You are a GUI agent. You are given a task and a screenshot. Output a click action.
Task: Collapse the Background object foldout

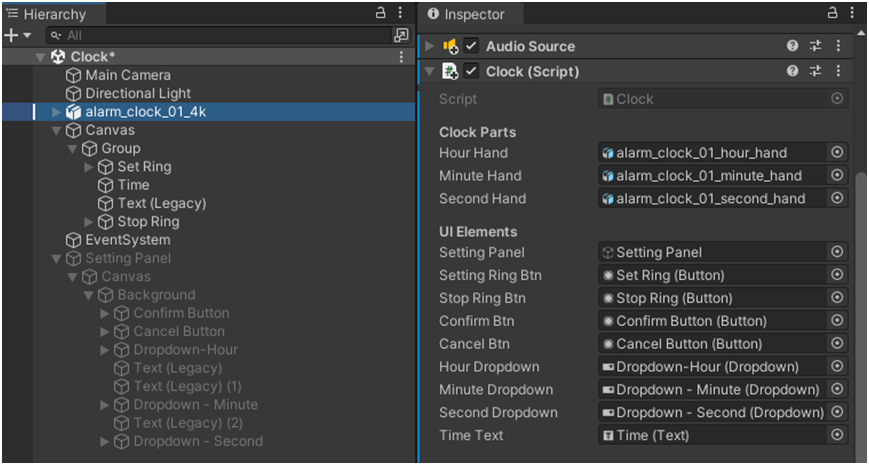pyautogui.click(x=88, y=295)
